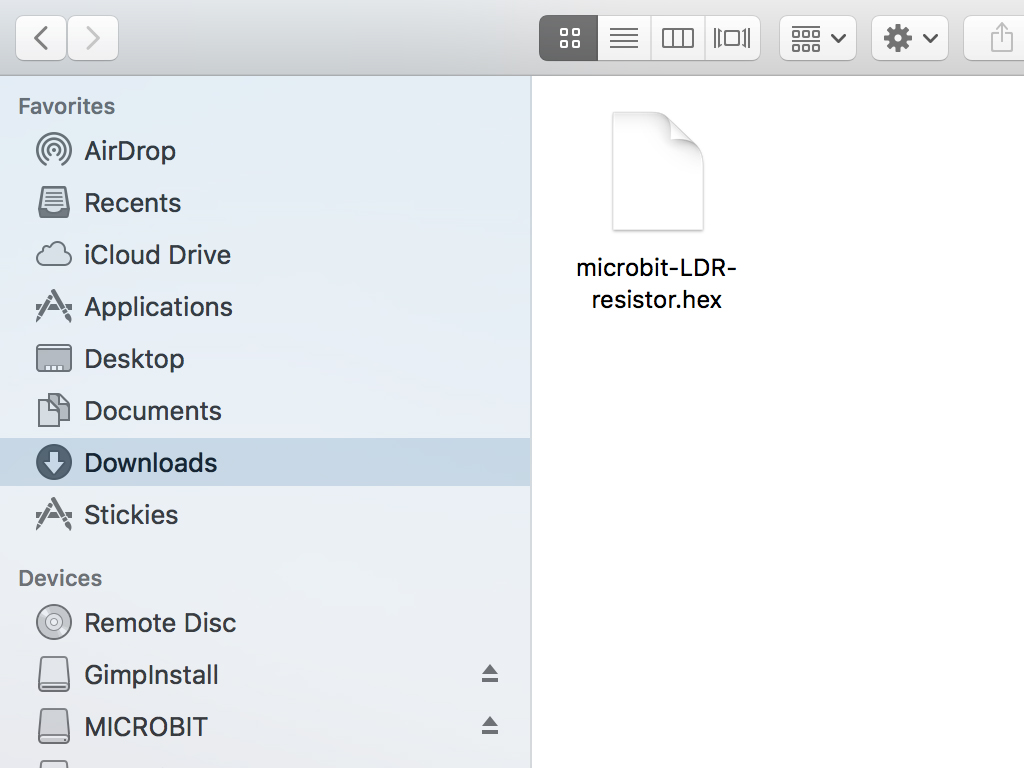Eject the GimpInstall volume
Viewport: 1024px width, 768px height.
tap(490, 673)
